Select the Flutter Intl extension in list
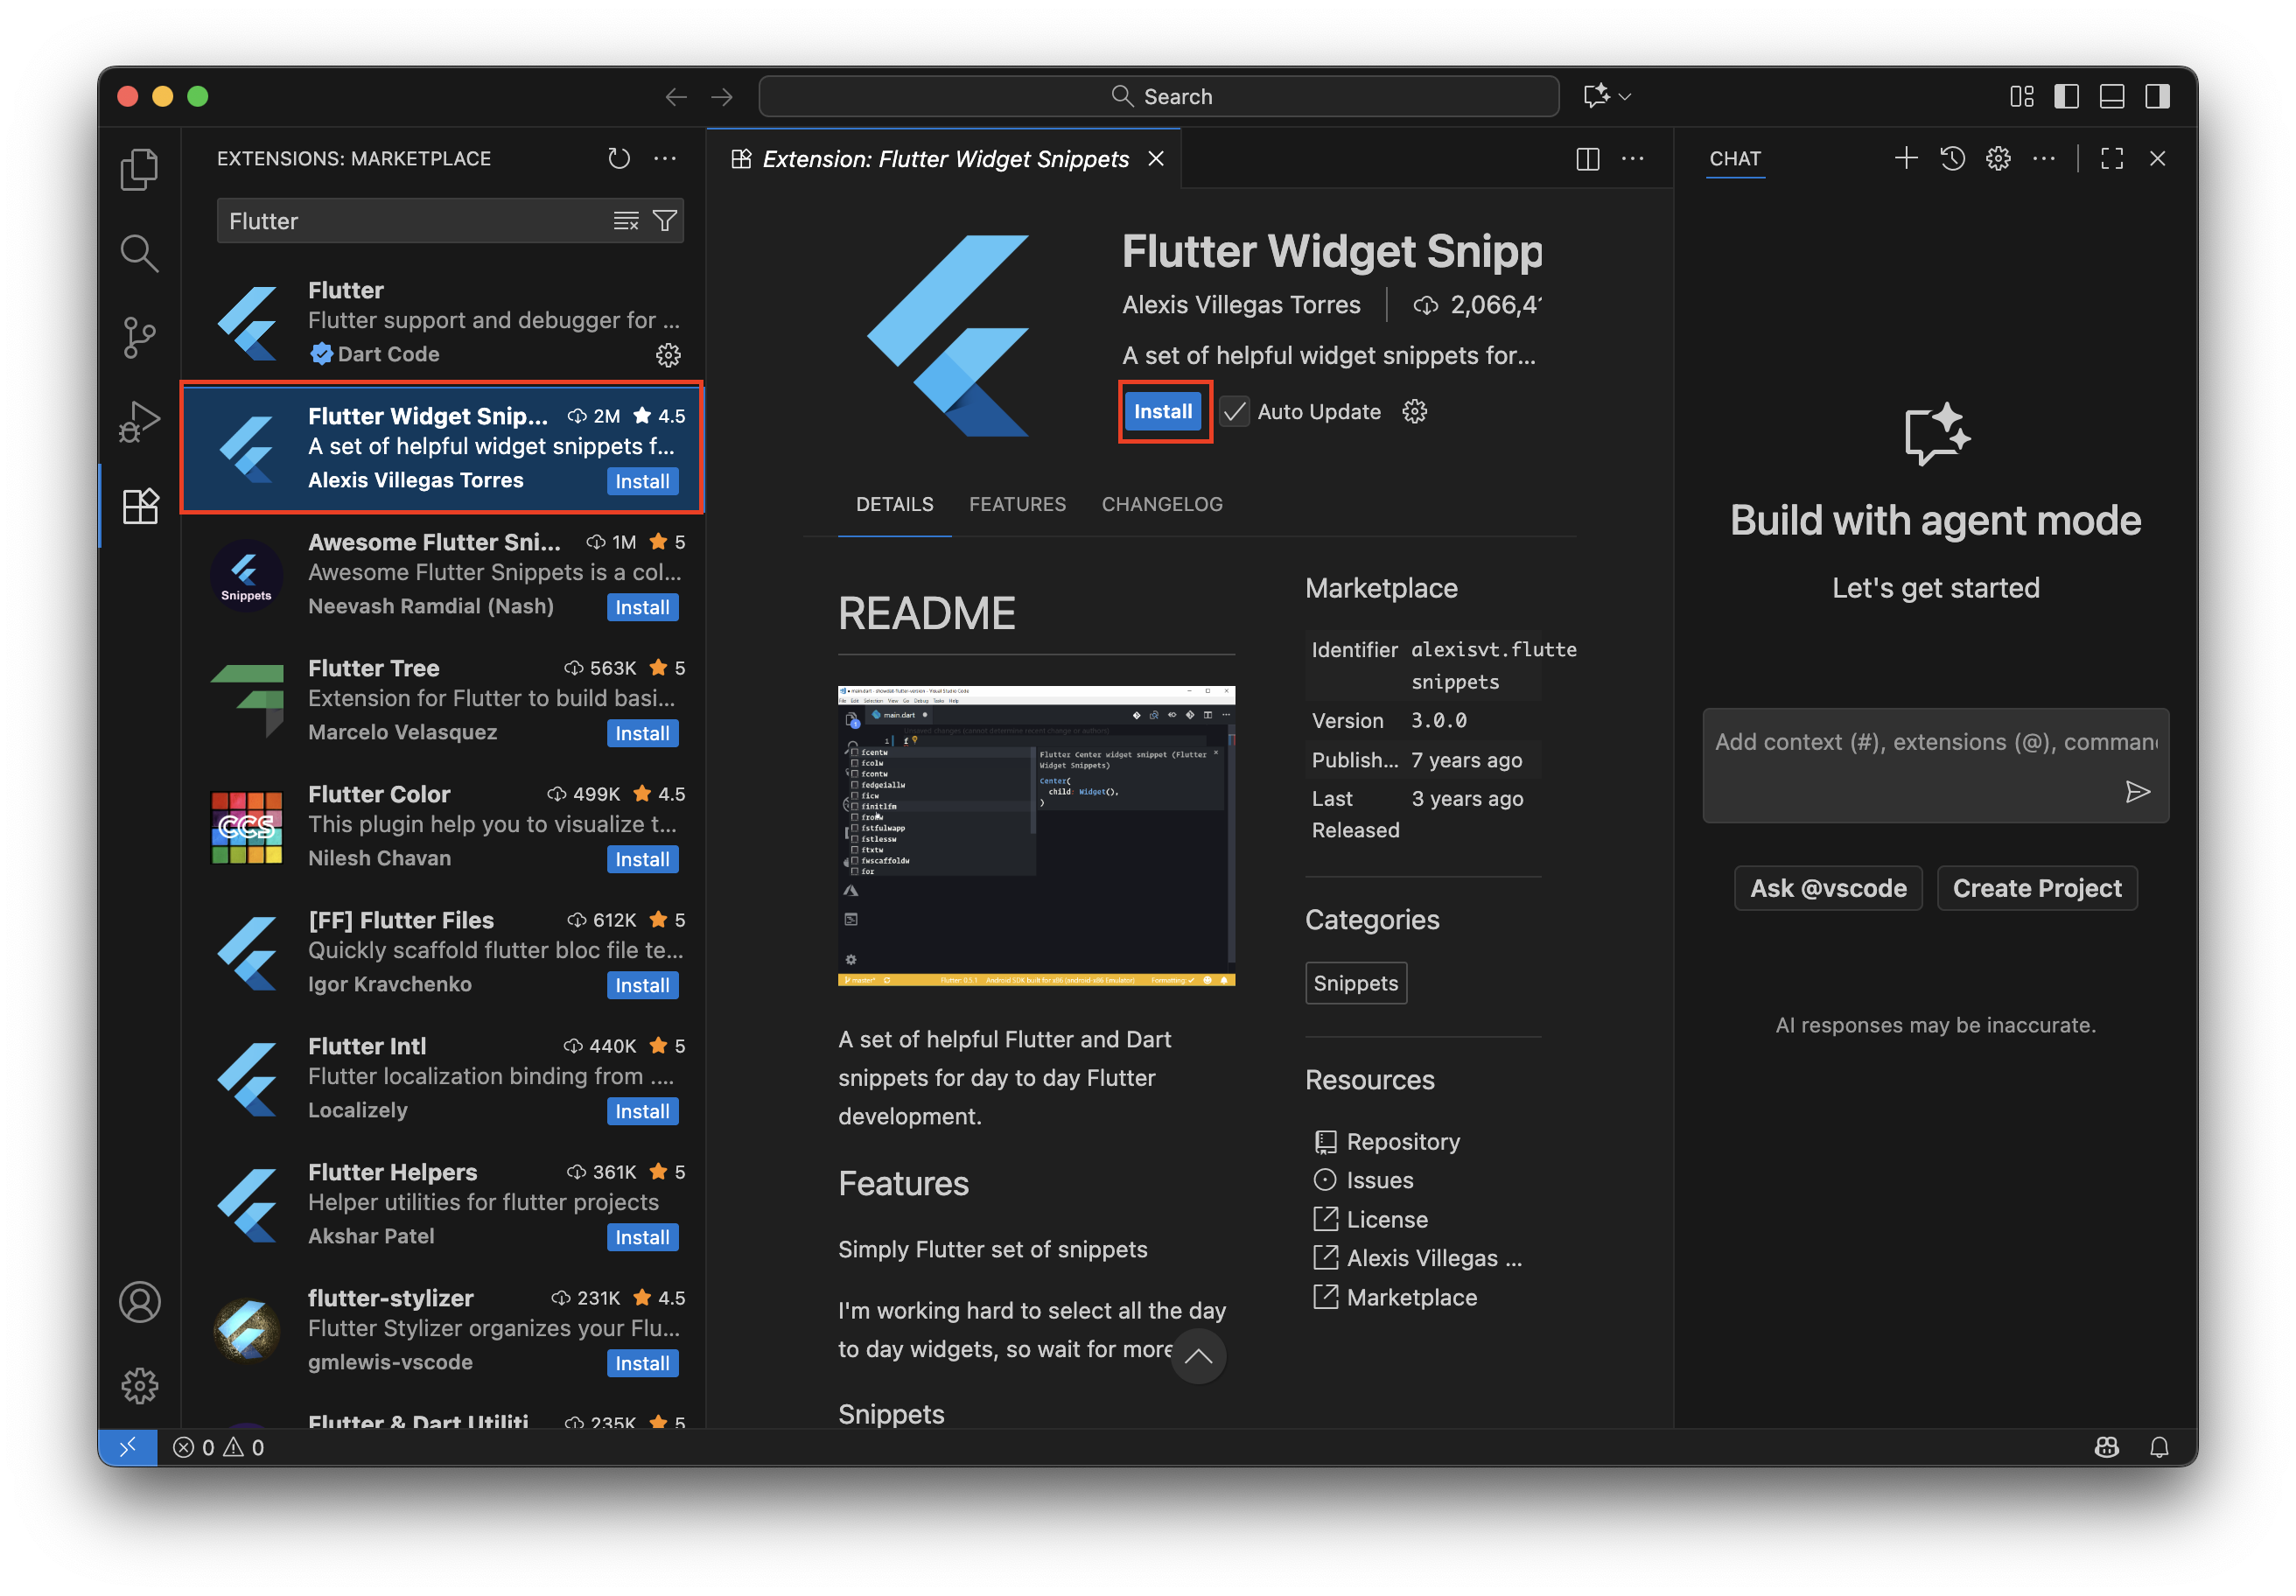 pos(443,1078)
